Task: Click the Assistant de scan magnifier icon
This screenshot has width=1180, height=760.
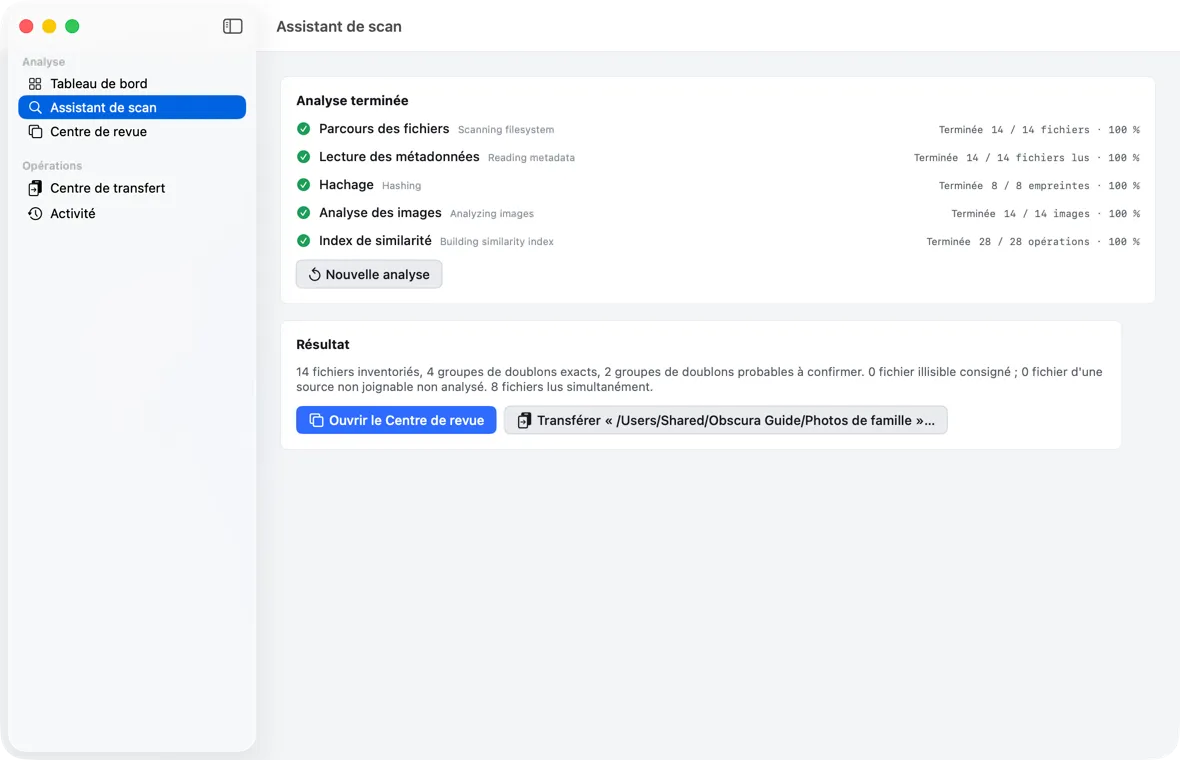Action: point(35,108)
